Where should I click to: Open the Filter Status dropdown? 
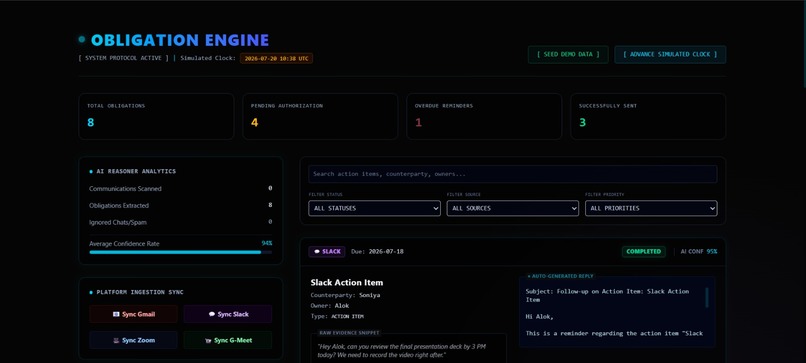(x=374, y=208)
